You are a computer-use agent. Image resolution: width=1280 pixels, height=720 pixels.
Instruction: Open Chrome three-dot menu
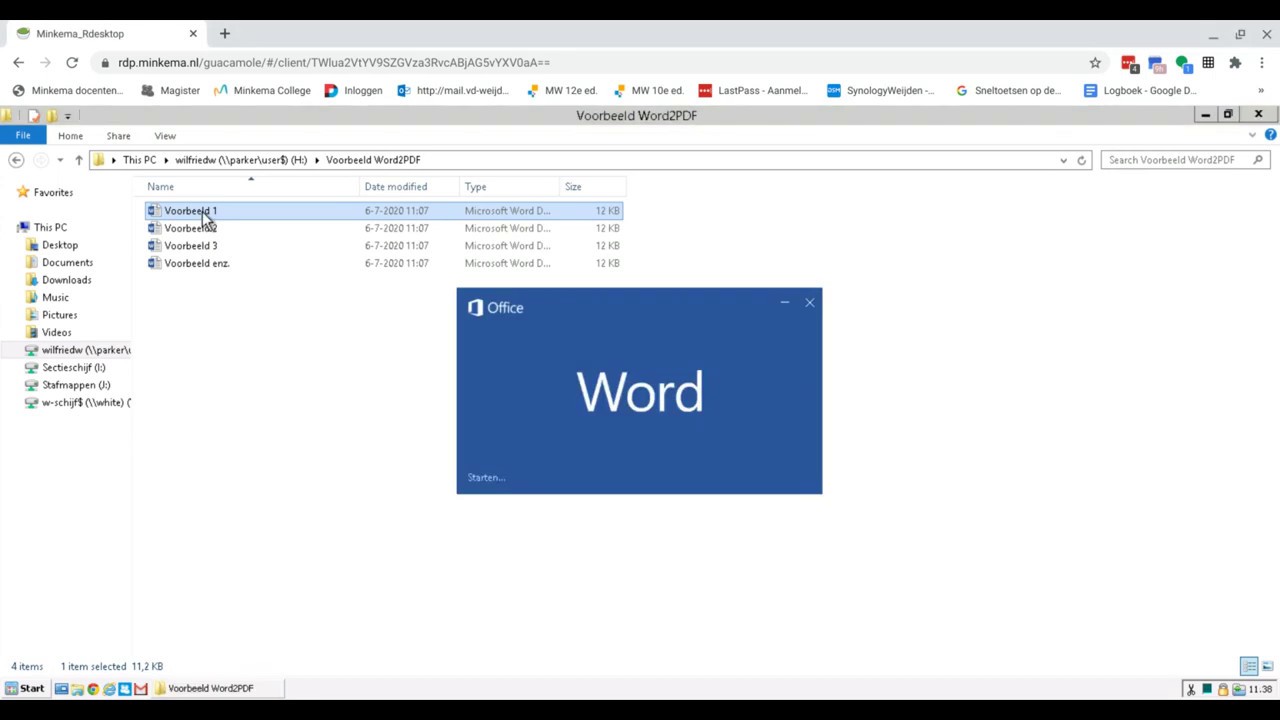(1262, 62)
